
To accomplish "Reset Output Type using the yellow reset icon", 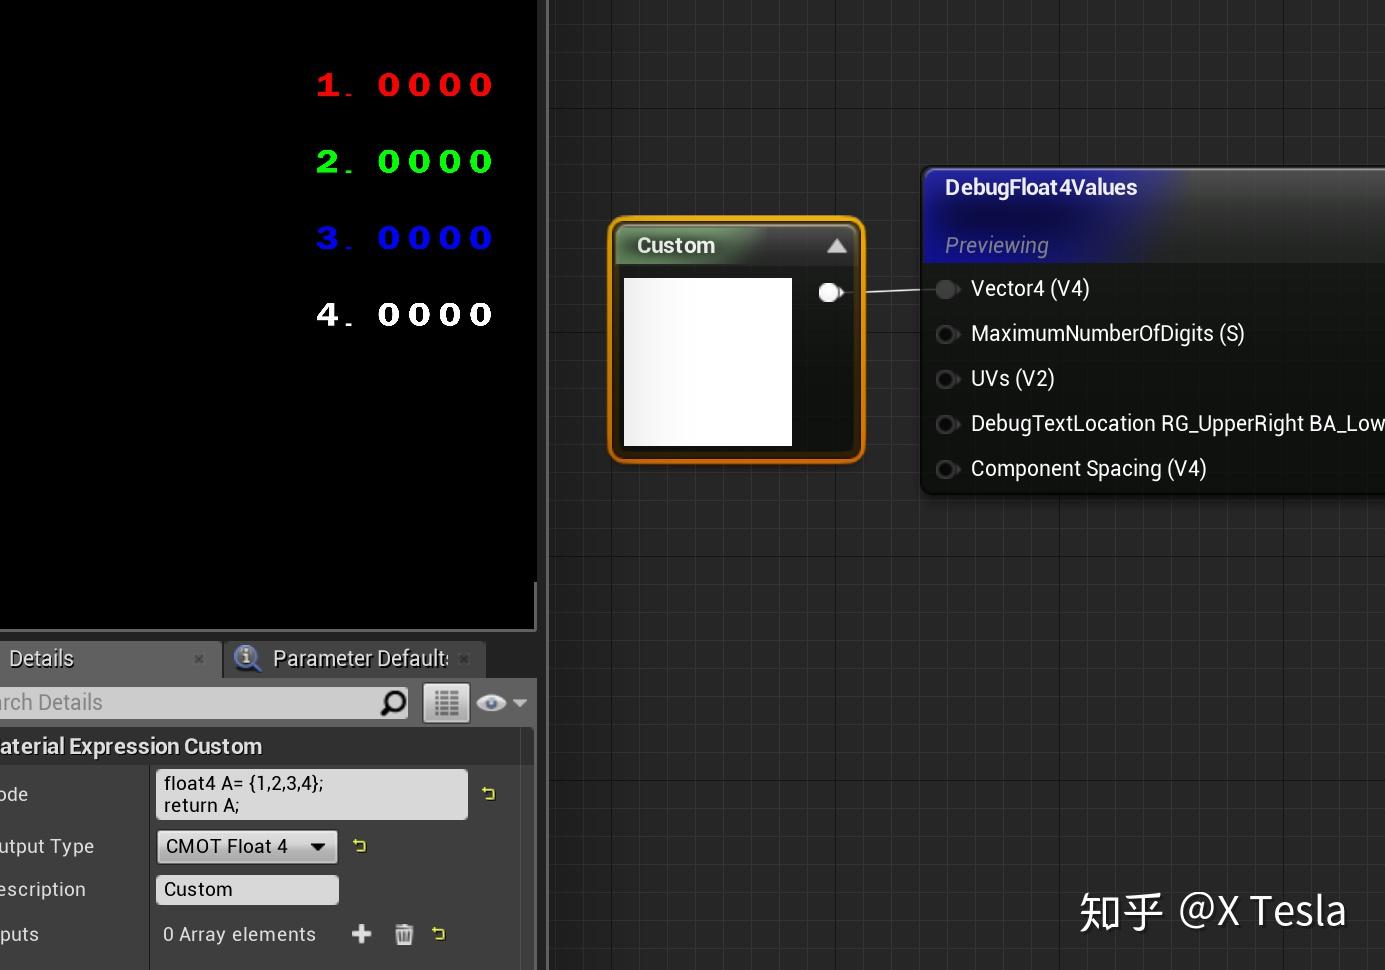I will tap(359, 846).
